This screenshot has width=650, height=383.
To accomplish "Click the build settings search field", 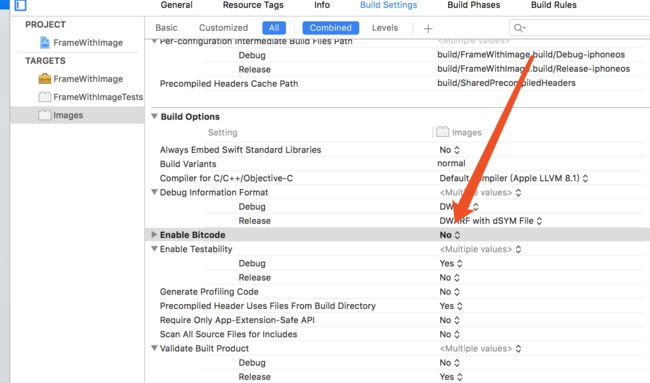I will pos(580,28).
